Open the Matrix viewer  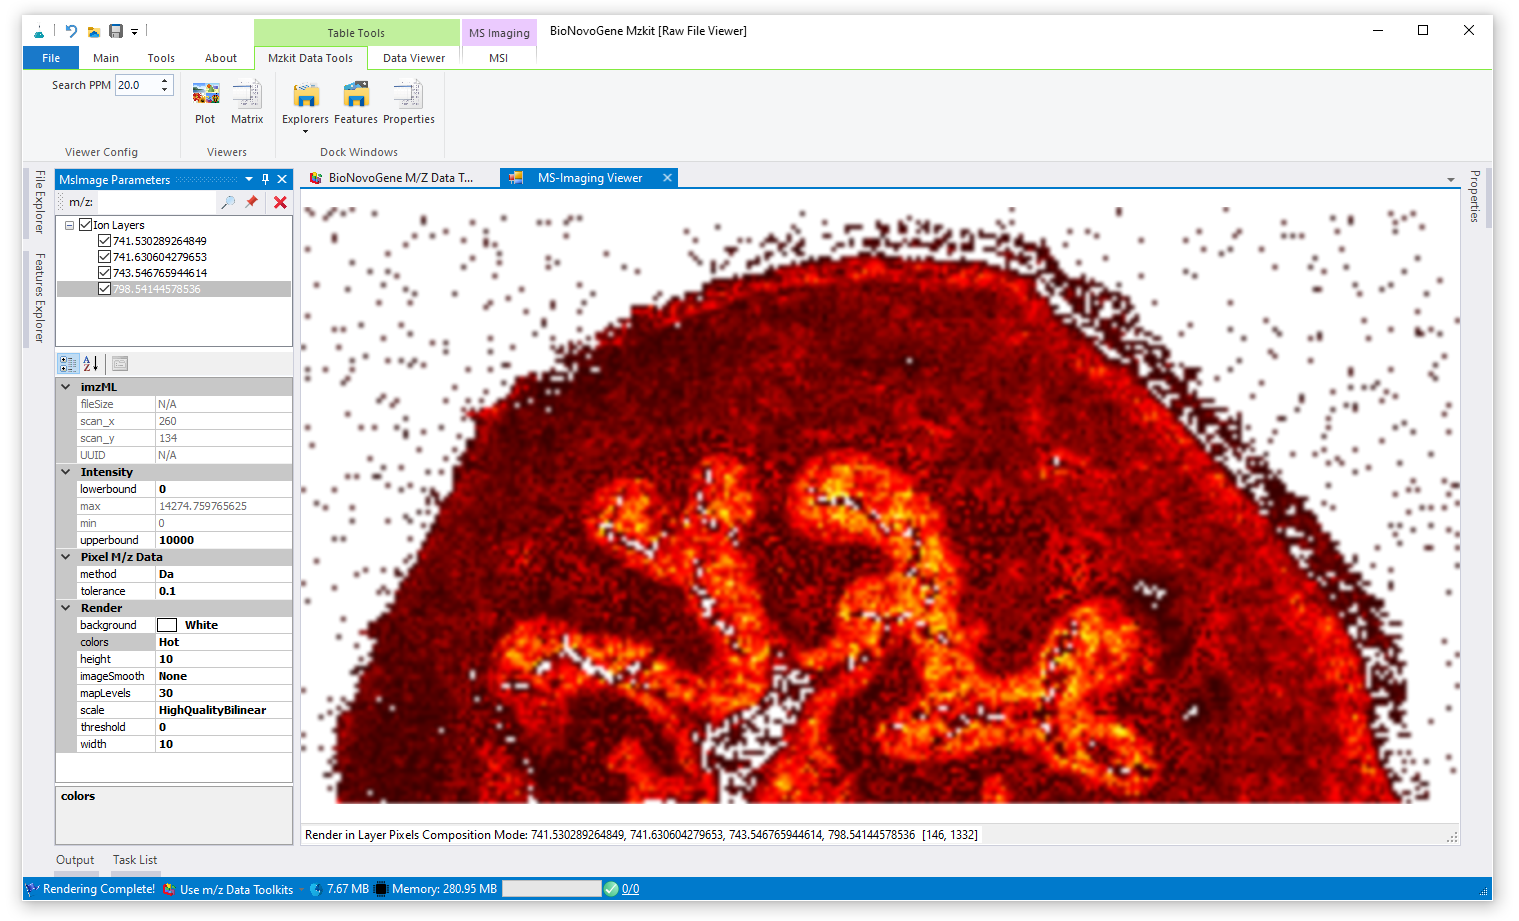246,96
